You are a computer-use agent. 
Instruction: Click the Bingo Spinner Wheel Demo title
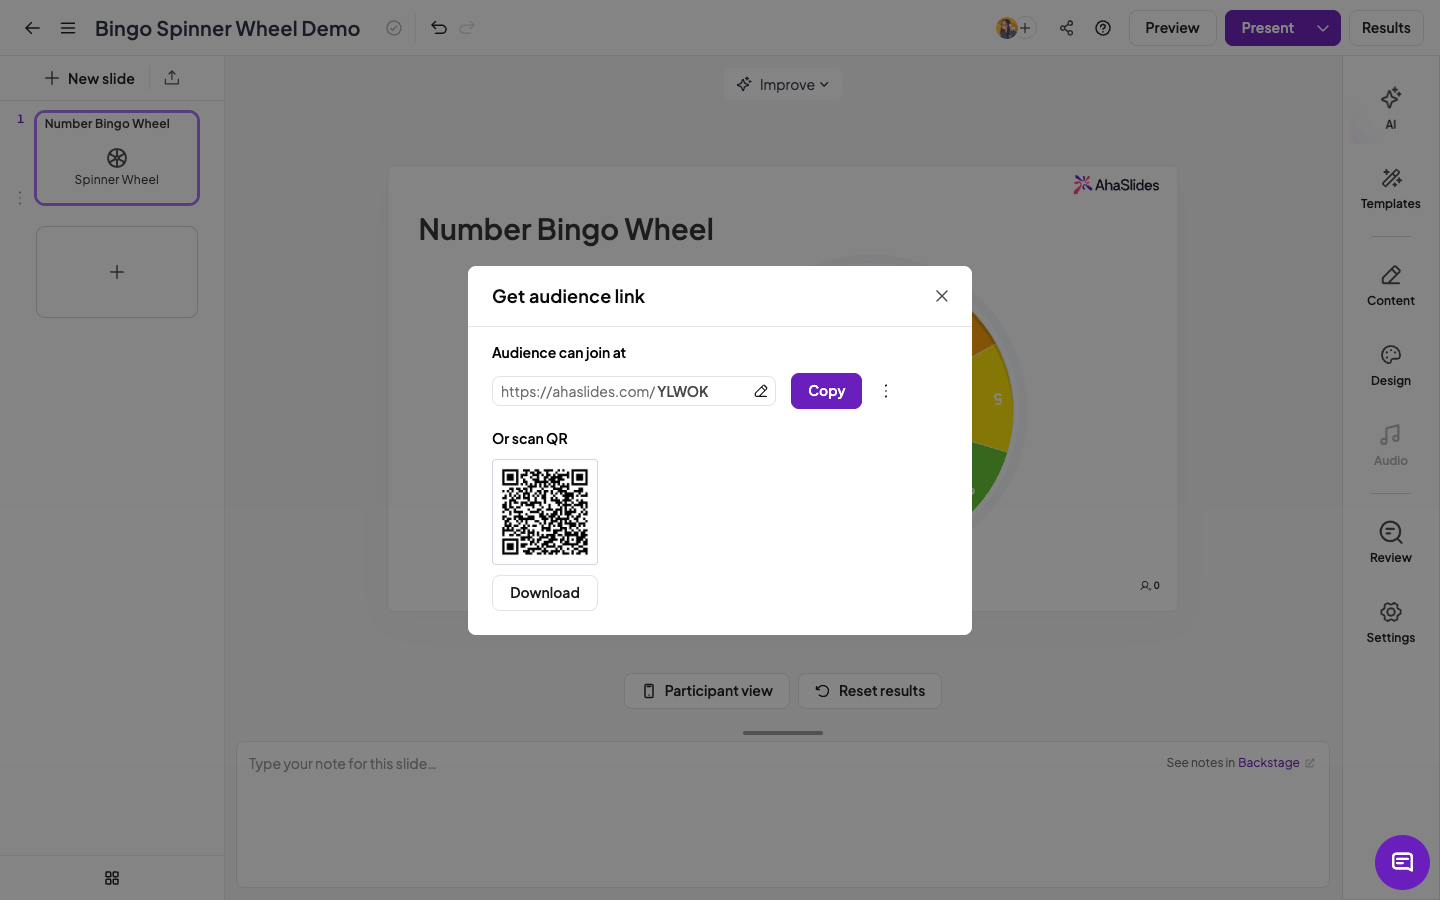point(227,28)
